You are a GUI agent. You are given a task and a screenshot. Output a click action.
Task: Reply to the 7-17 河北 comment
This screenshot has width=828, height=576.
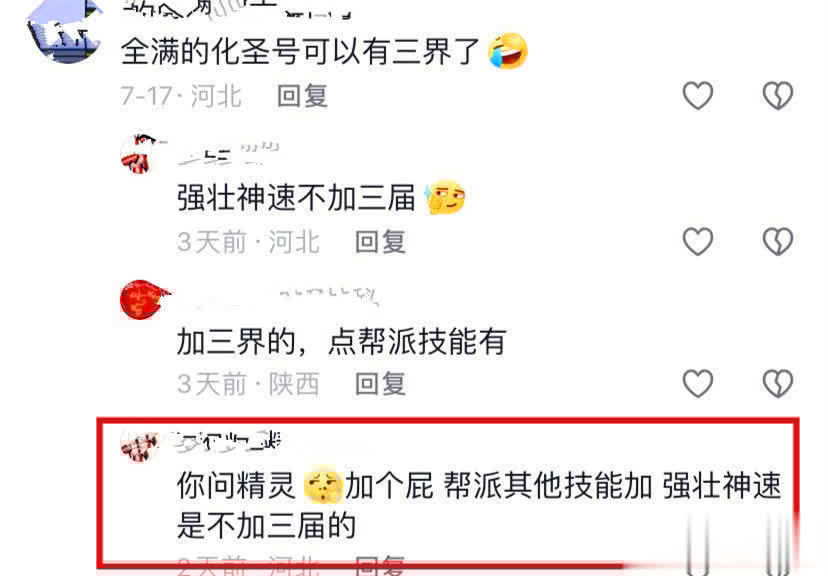303,96
